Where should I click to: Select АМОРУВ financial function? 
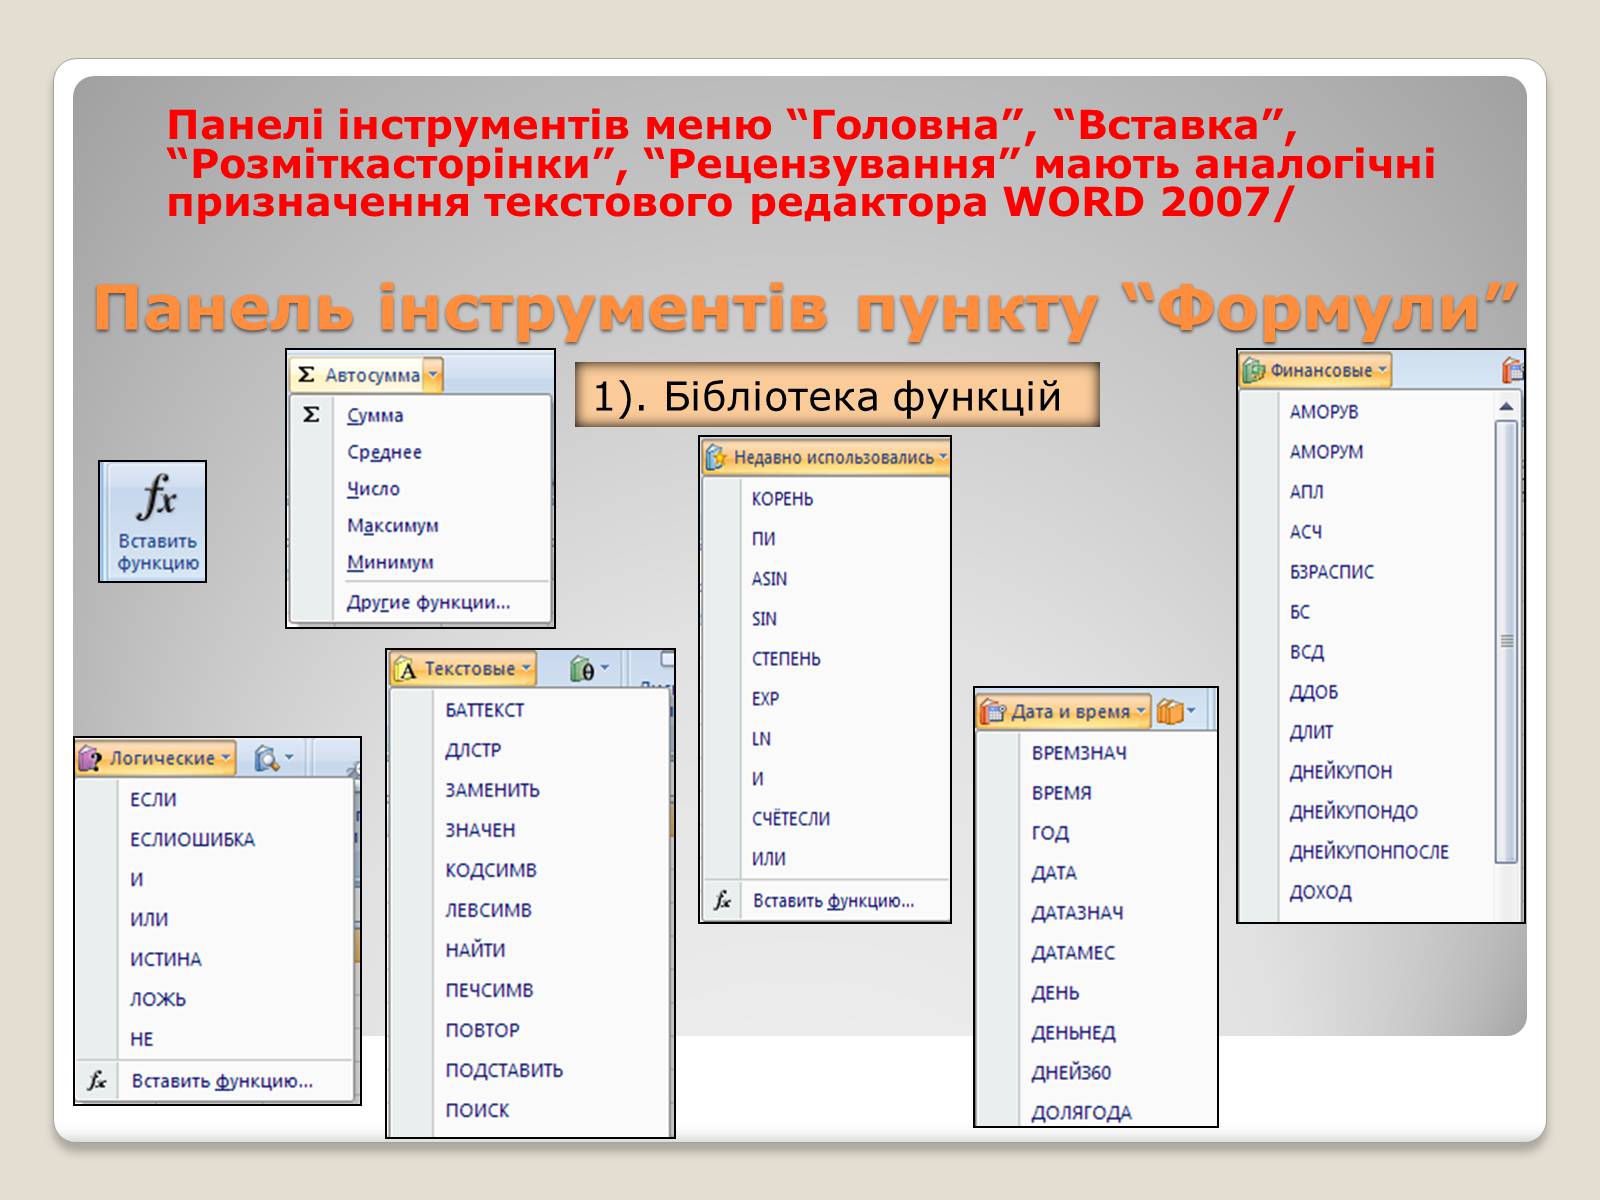click(x=1324, y=412)
